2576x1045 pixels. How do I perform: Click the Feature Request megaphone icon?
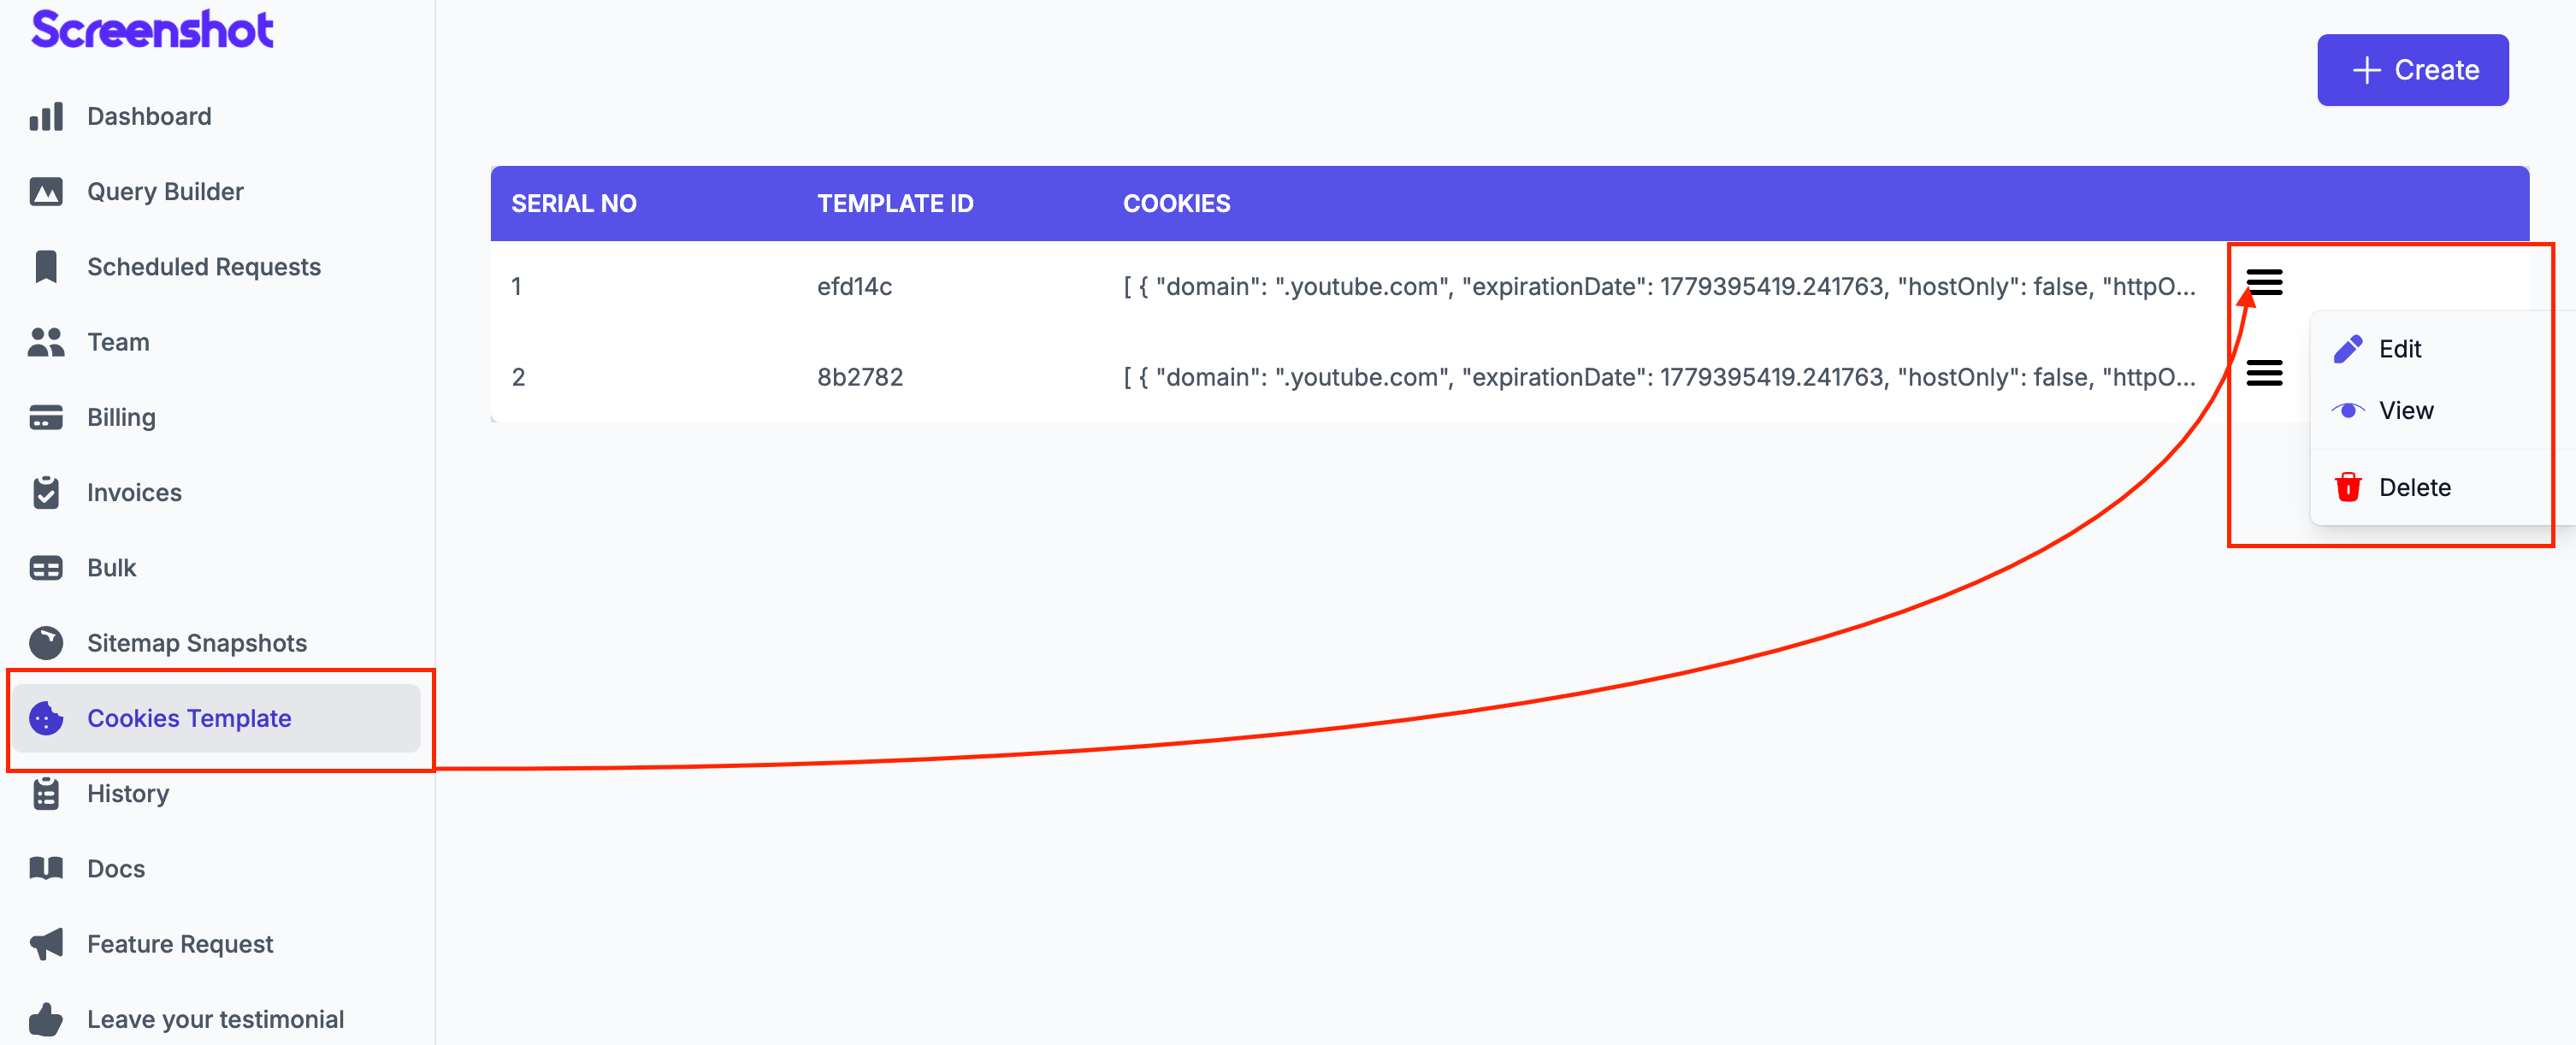(46, 943)
